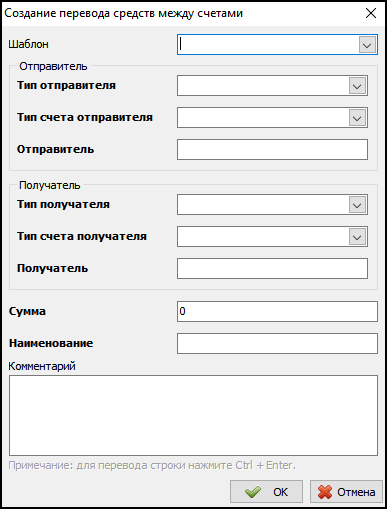Click the Тип счета отправителя label
The image size is (387, 509).
pos(85,117)
